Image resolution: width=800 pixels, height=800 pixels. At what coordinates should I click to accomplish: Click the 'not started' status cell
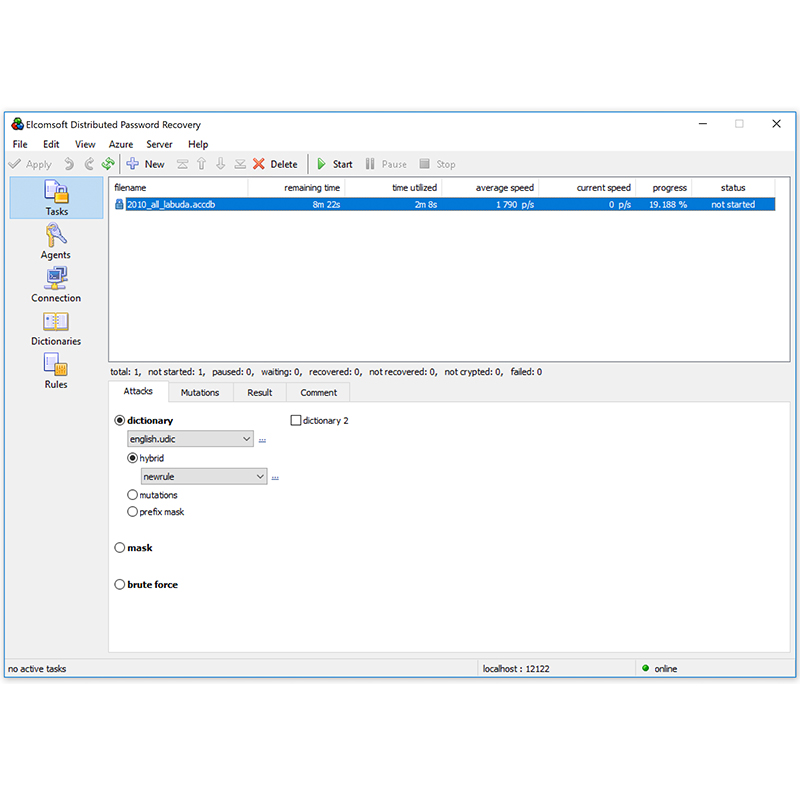[733, 205]
